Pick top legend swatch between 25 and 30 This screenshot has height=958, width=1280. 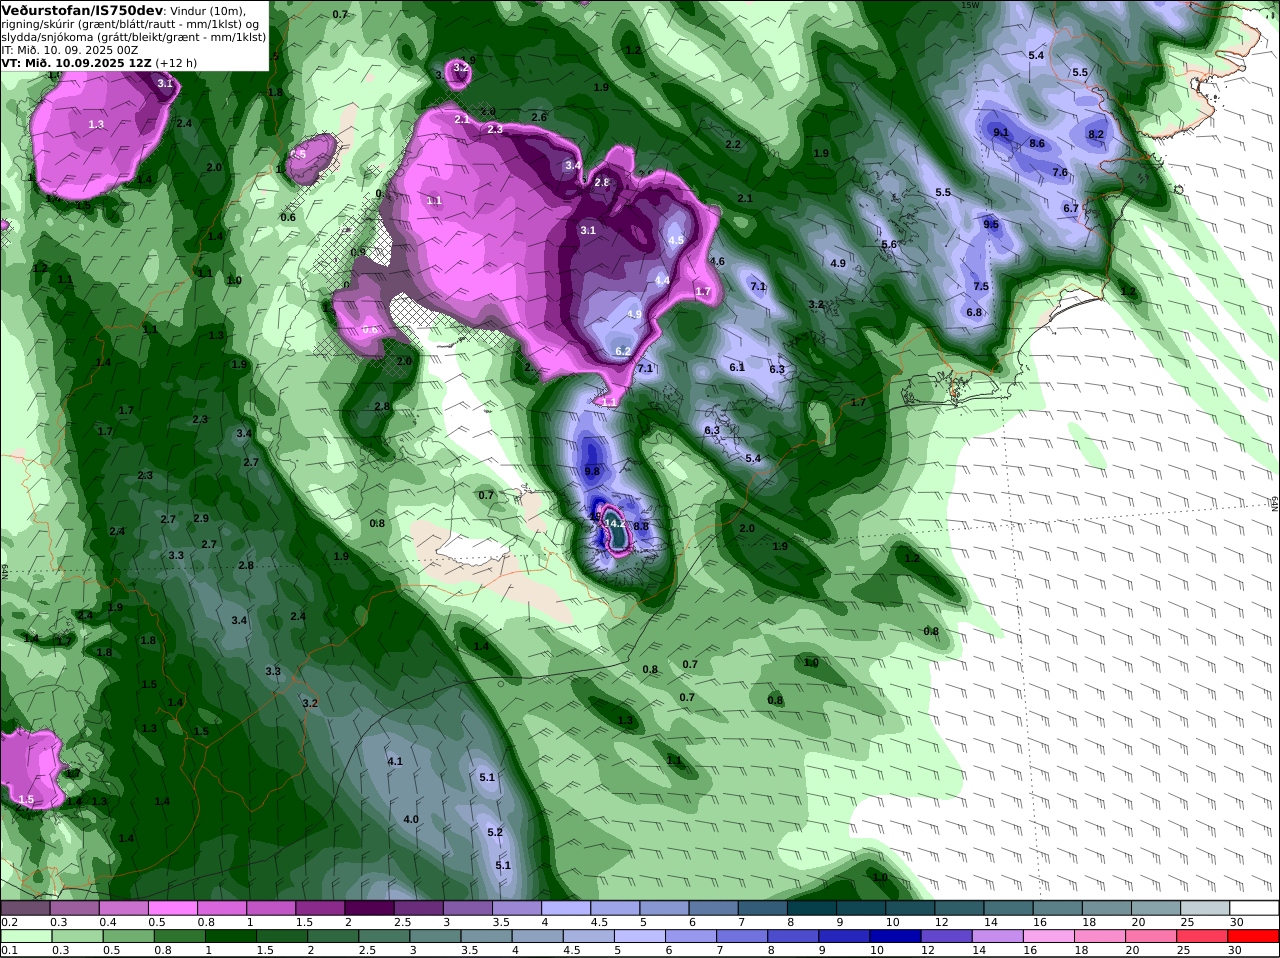coord(1206,908)
